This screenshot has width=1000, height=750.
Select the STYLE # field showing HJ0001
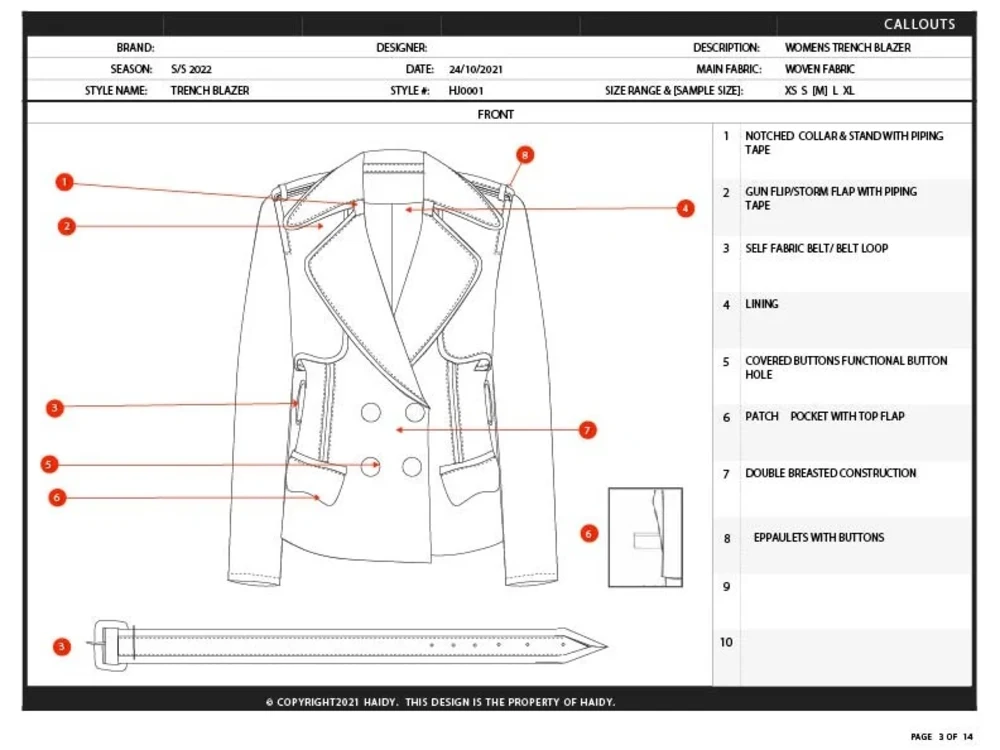point(465,90)
